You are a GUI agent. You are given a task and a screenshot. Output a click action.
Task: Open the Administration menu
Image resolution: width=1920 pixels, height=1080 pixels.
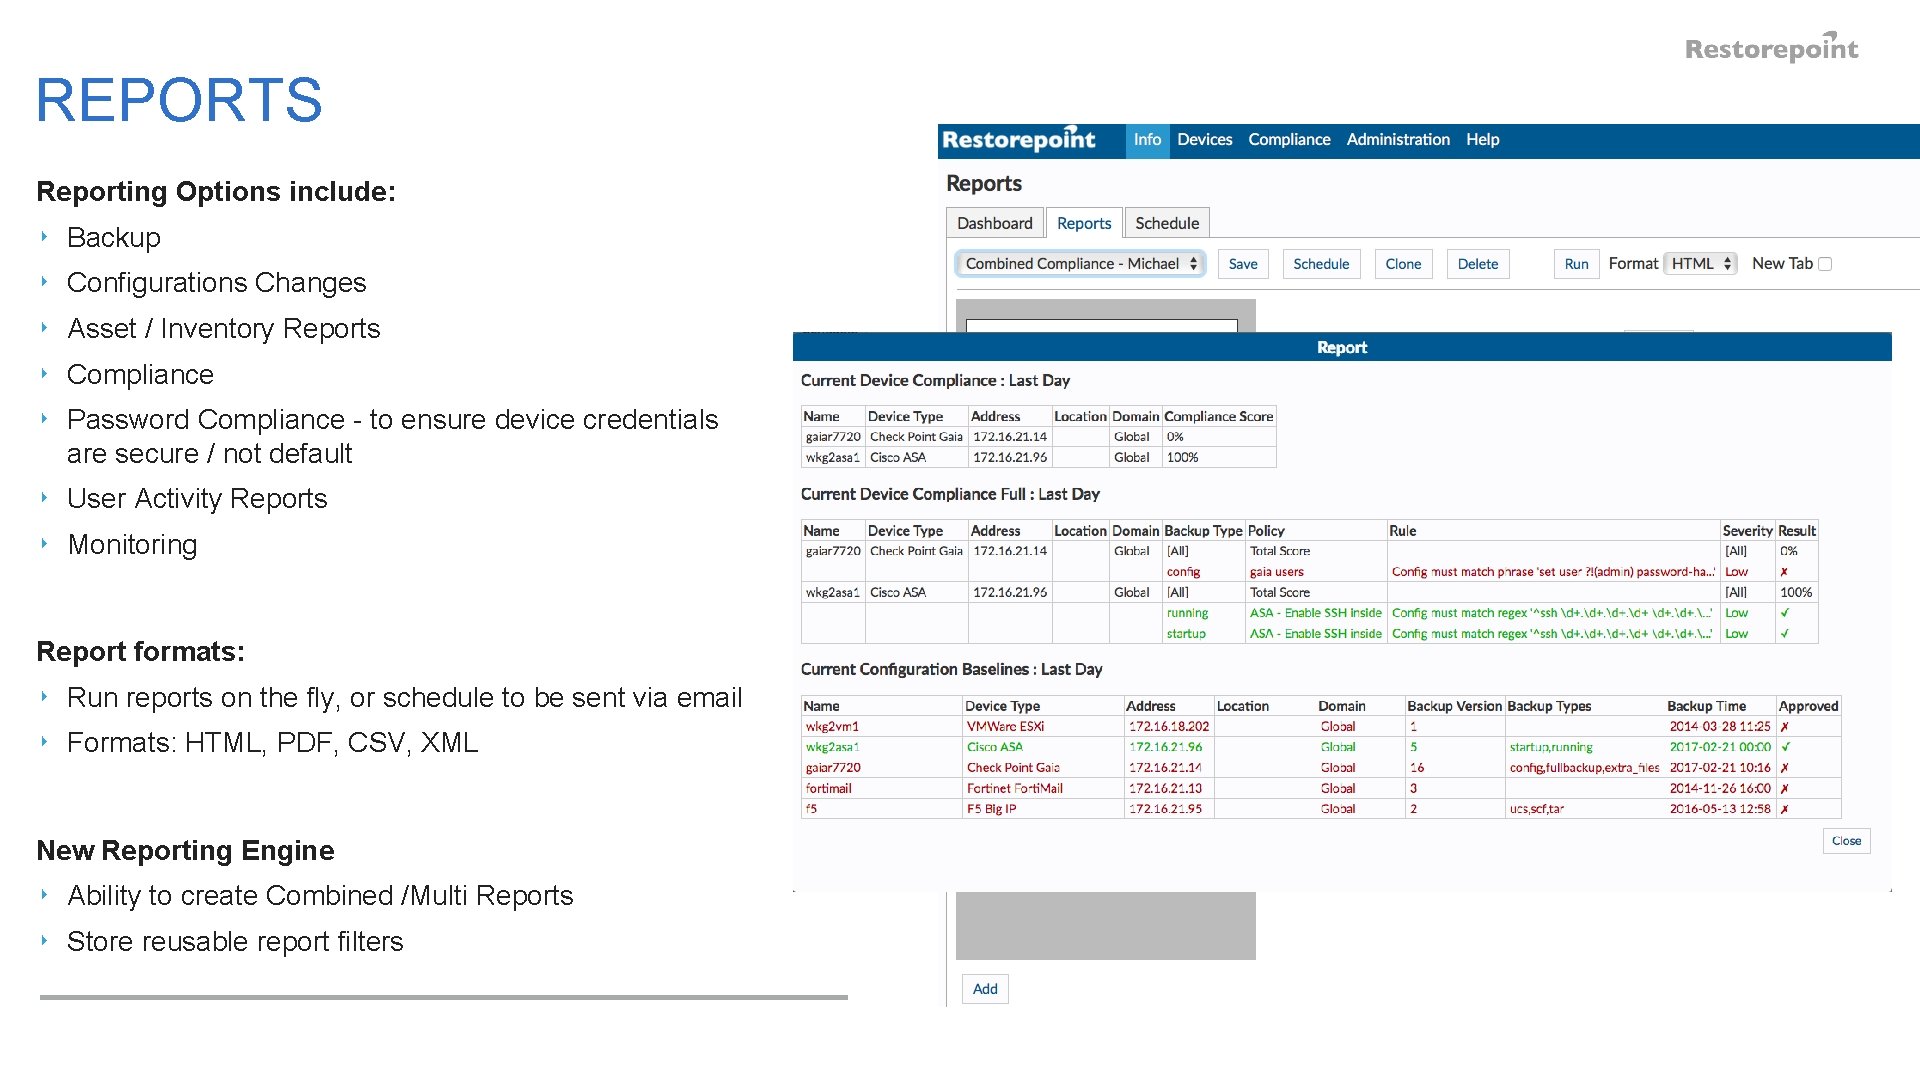(x=1397, y=140)
